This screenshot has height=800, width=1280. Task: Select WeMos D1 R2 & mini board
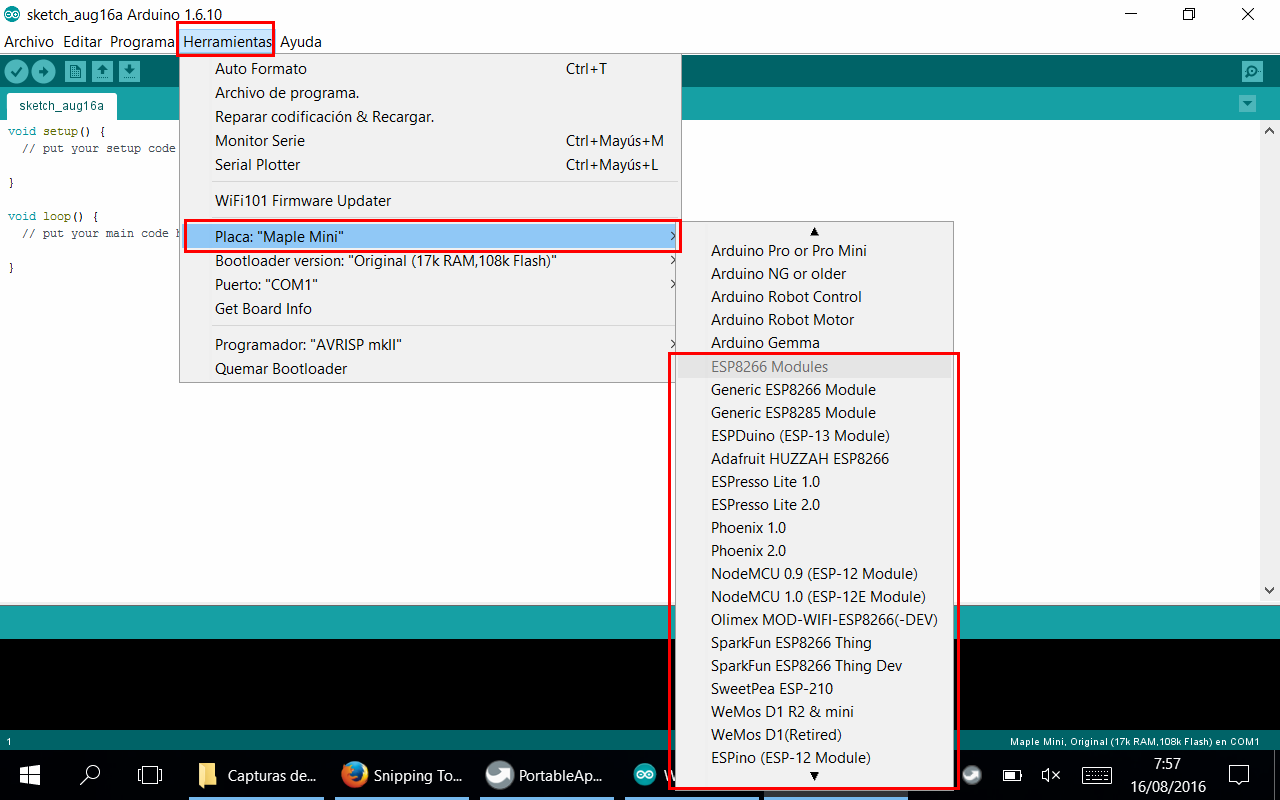[782, 712]
